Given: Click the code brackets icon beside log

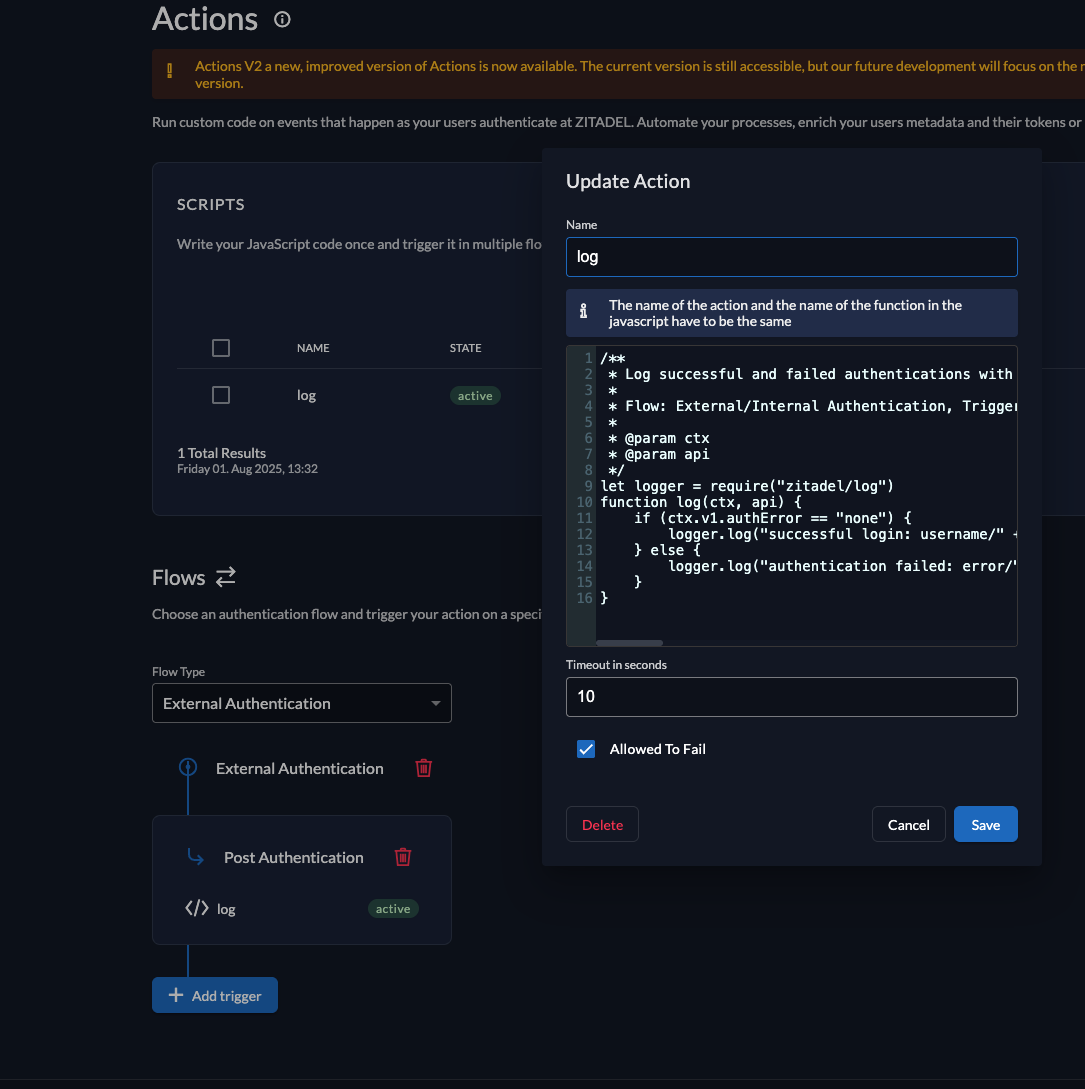Looking at the screenshot, I should tap(197, 908).
